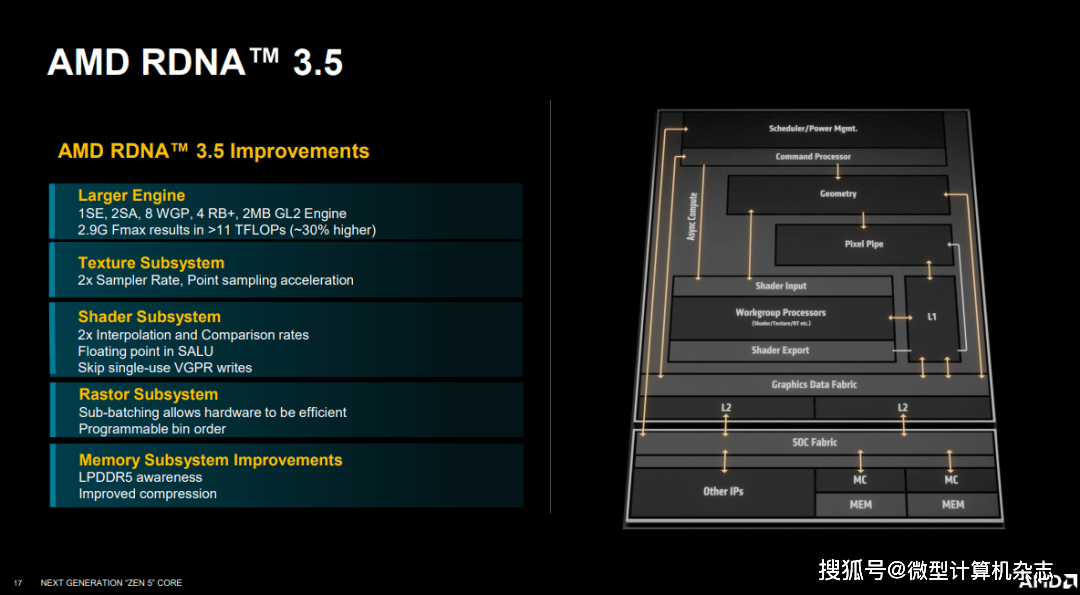Click the NEXT GENERATION ZEN 5 CORE footer
This screenshot has height=595, width=1080.
112,583
